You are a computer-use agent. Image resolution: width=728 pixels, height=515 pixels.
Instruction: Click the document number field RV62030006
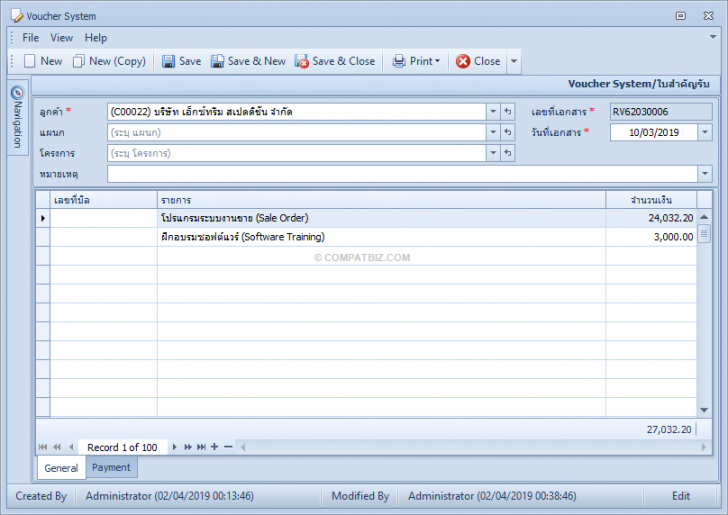tap(661, 112)
